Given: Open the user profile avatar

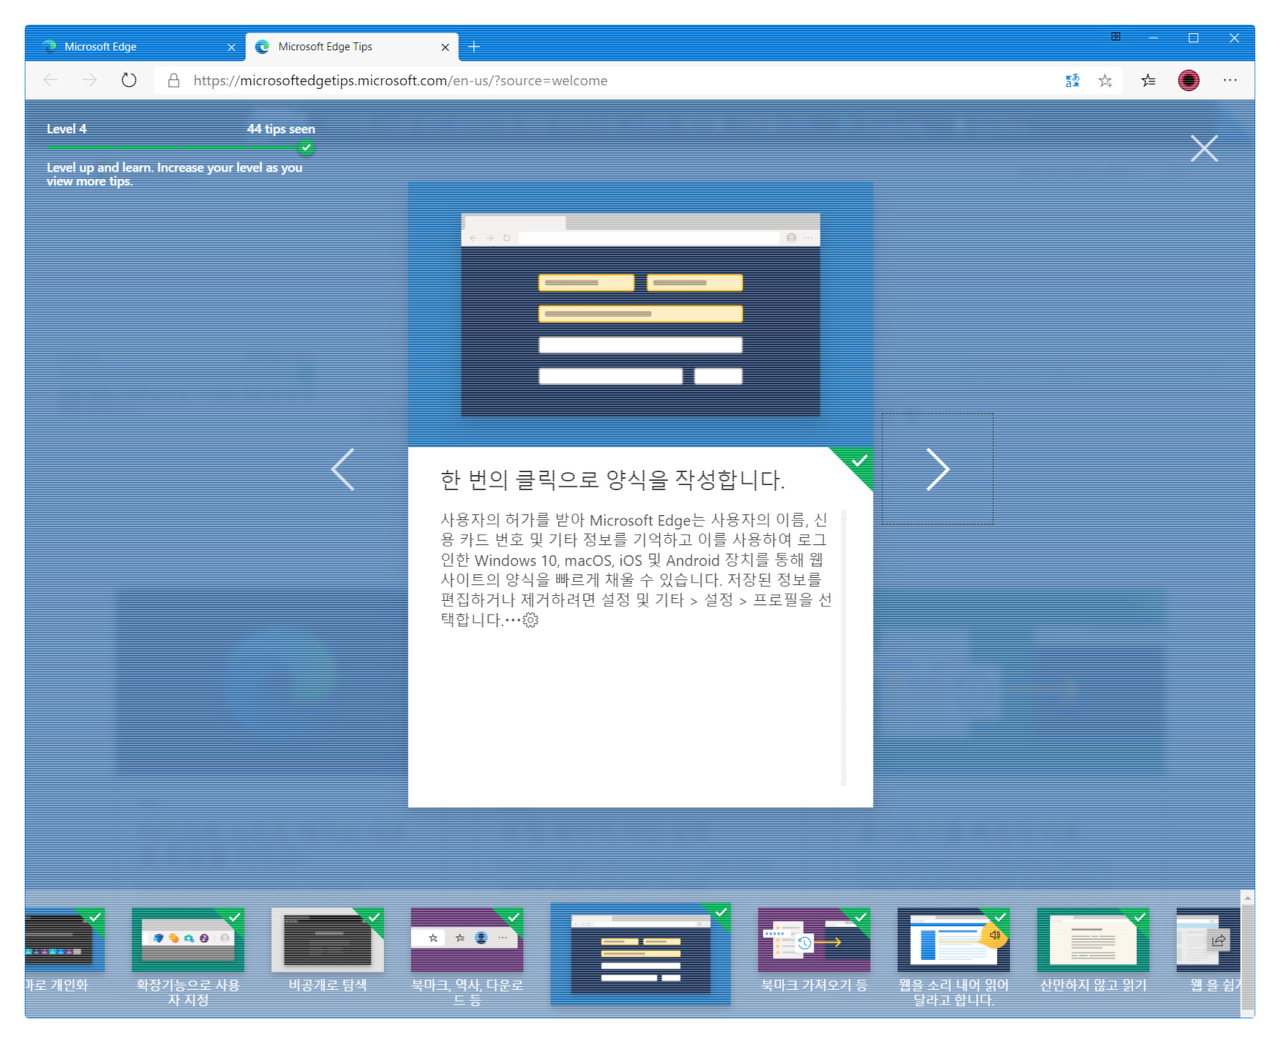Looking at the screenshot, I should click(x=1188, y=81).
